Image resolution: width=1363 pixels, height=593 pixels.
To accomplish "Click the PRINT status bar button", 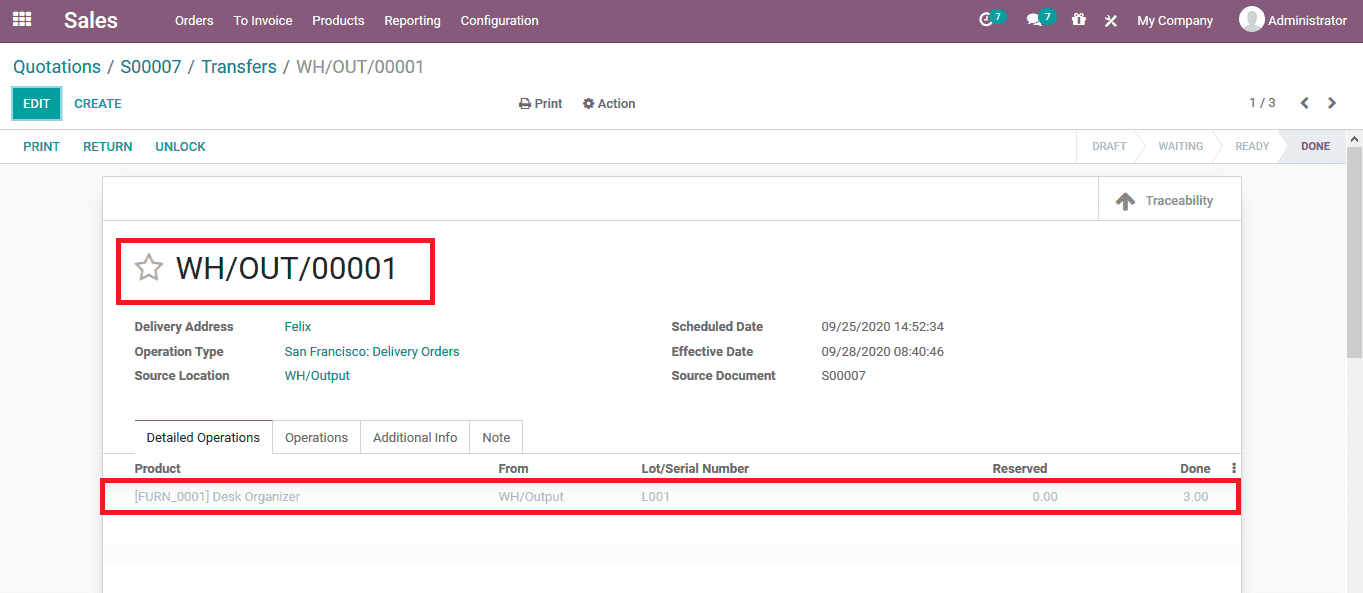I will (x=42, y=147).
